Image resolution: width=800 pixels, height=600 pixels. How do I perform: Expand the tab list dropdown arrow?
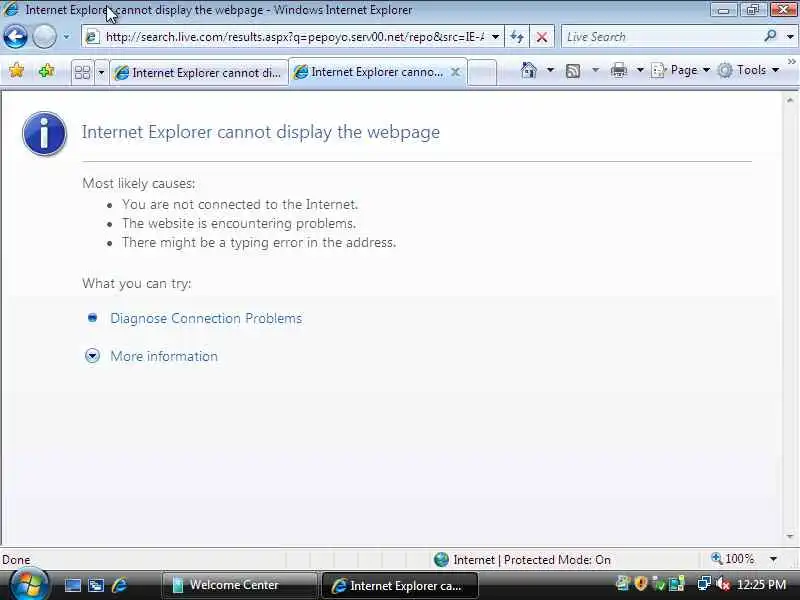101,72
